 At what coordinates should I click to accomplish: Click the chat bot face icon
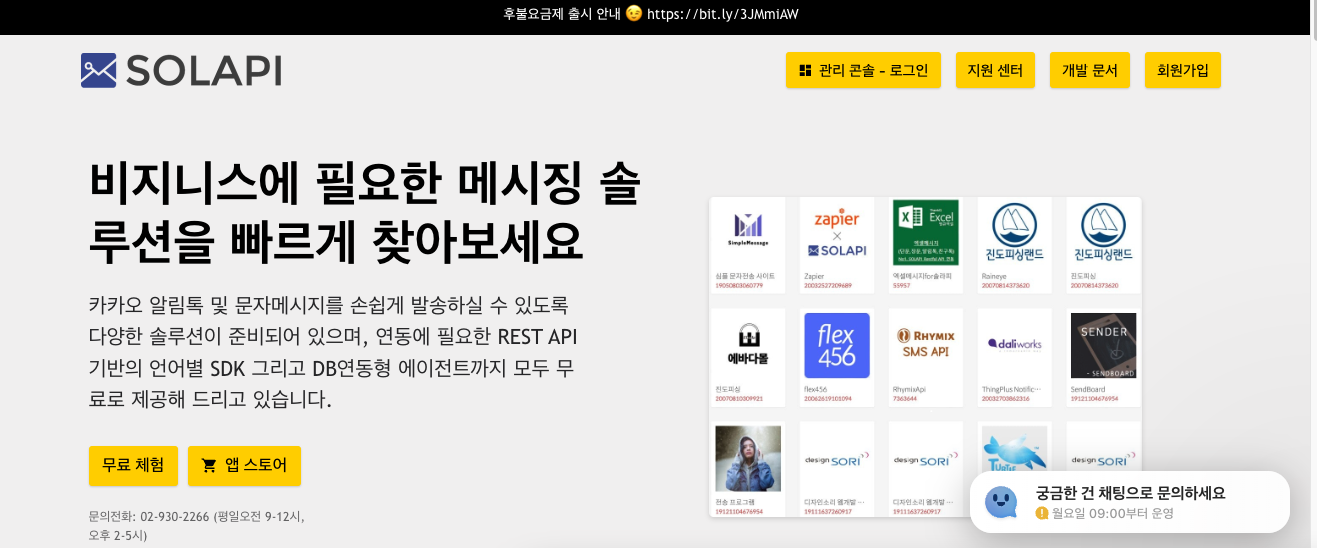point(1001,502)
